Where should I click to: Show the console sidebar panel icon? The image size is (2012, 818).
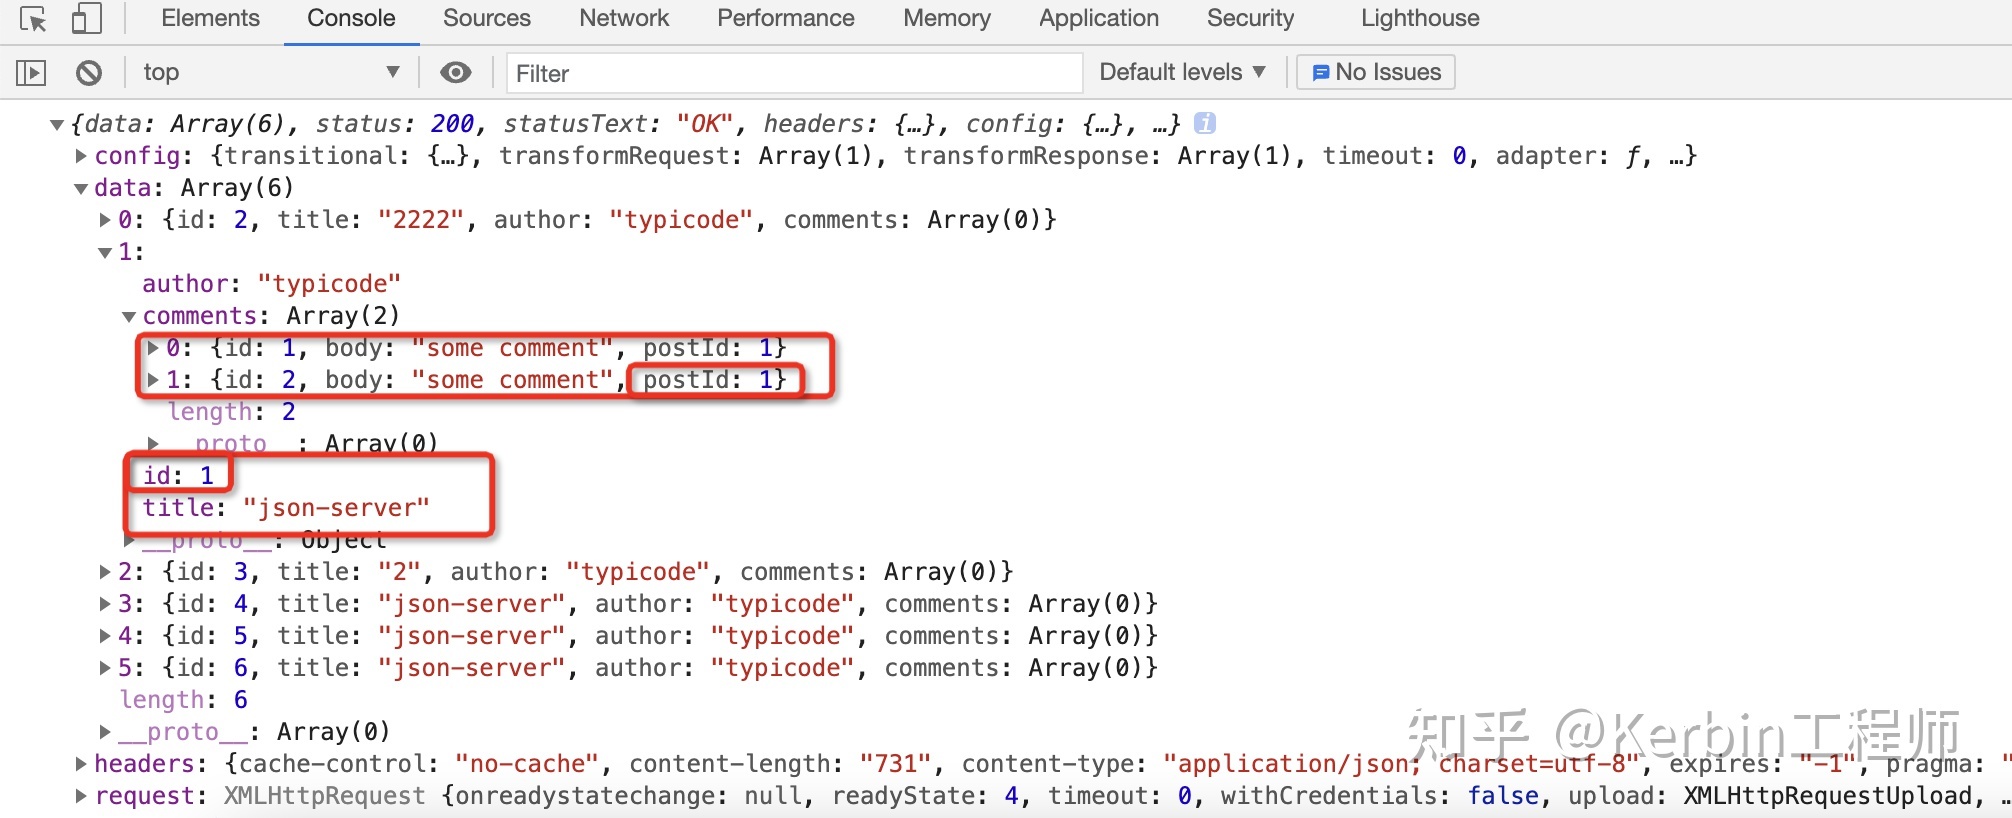click(31, 72)
